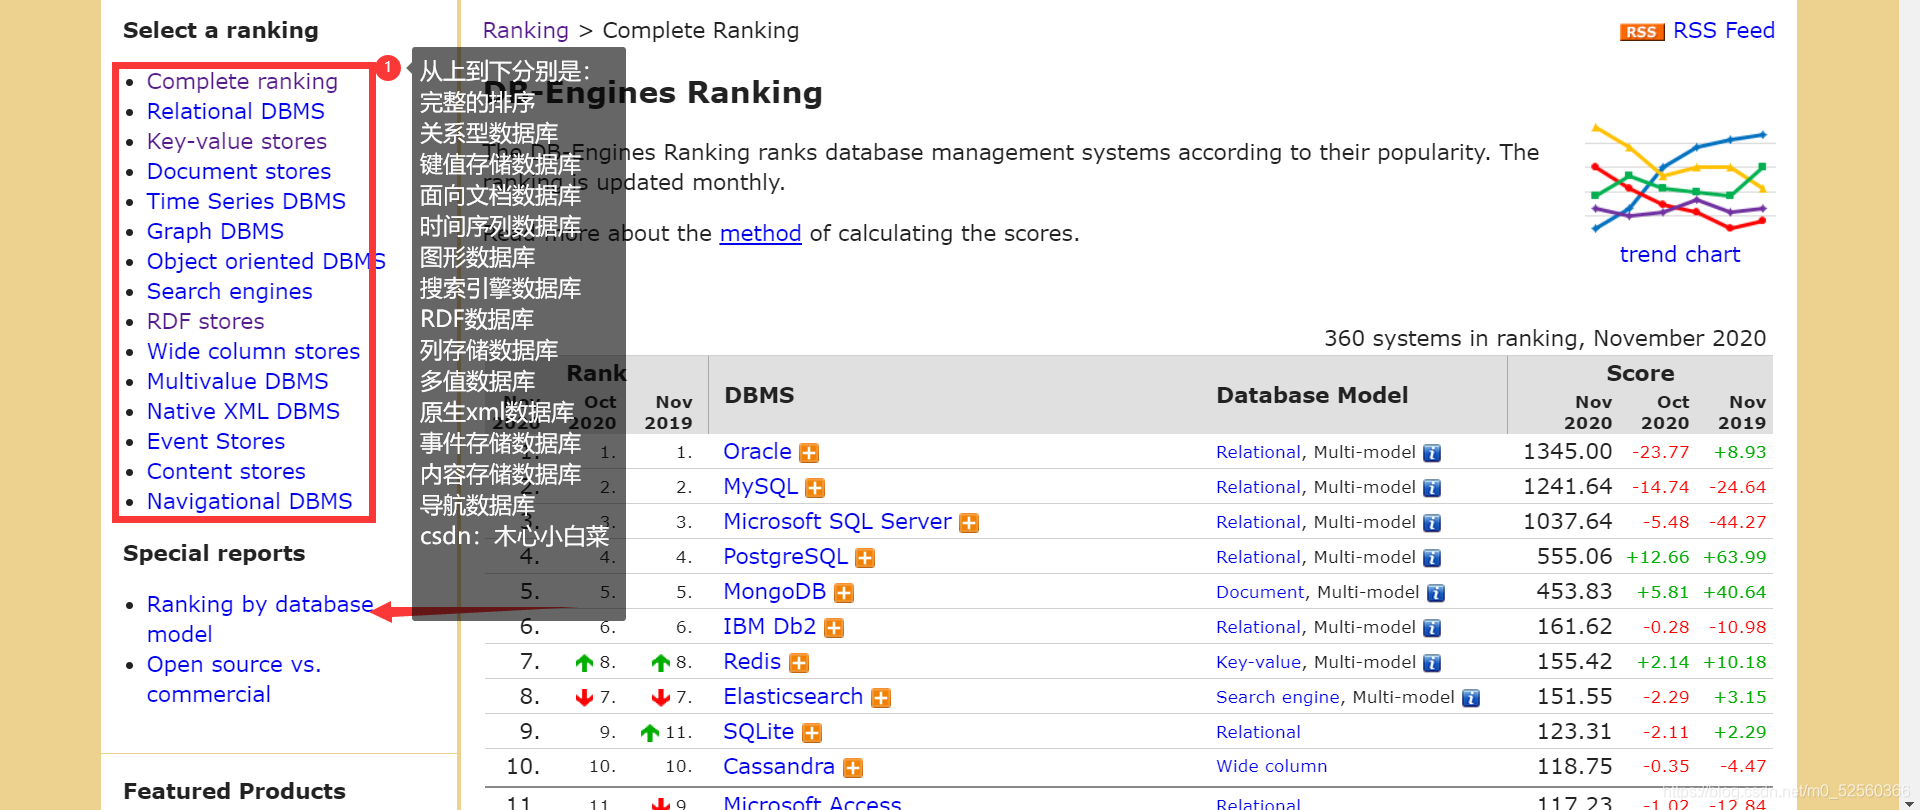Open the Cassandra DBMS page
This screenshot has width=1920, height=810.
[779, 767]
